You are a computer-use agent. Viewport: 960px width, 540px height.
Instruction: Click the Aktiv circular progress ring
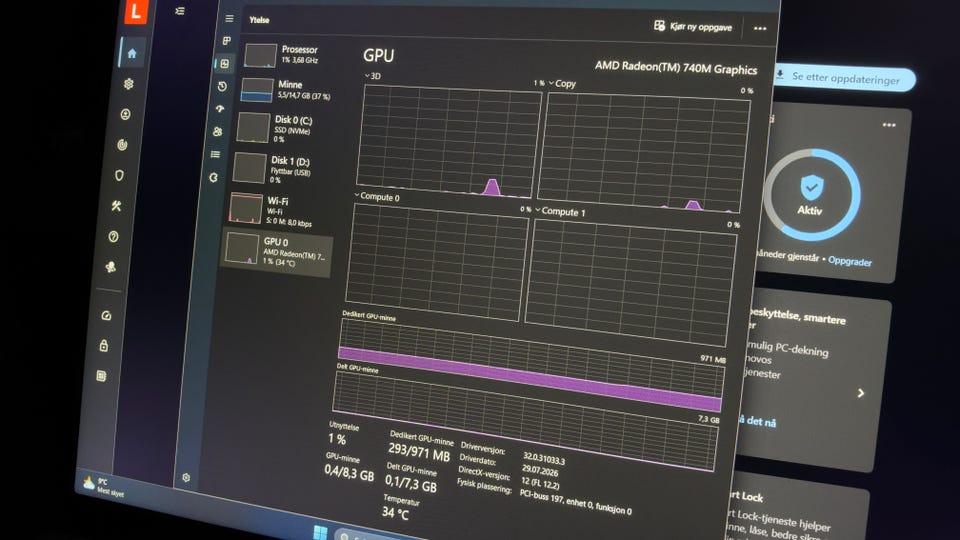pos(812,195)
